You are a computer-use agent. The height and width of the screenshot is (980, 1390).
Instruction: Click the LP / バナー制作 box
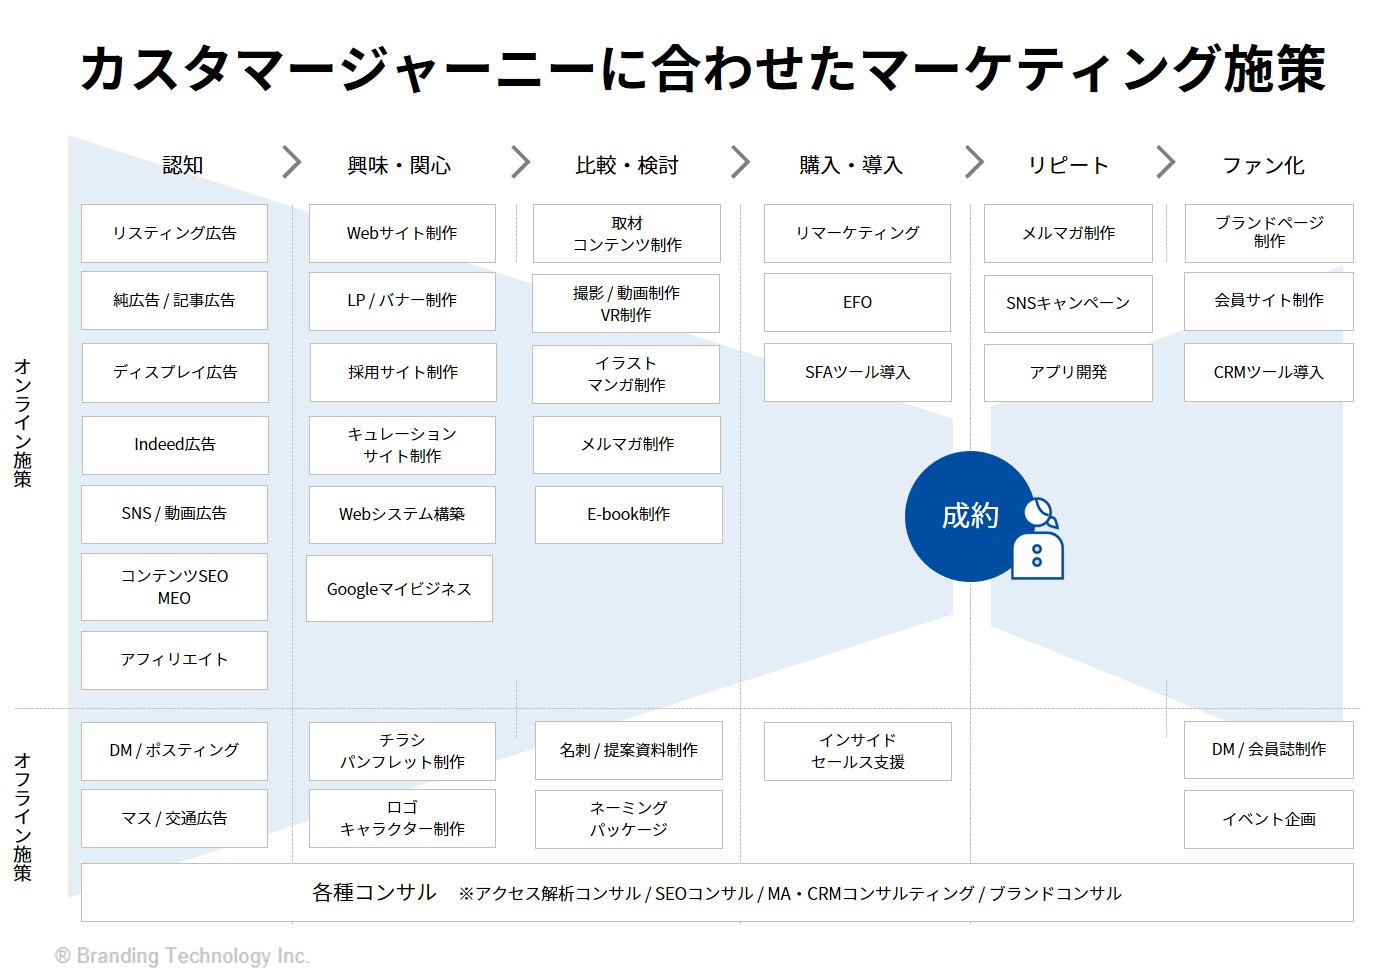[402, 301]
